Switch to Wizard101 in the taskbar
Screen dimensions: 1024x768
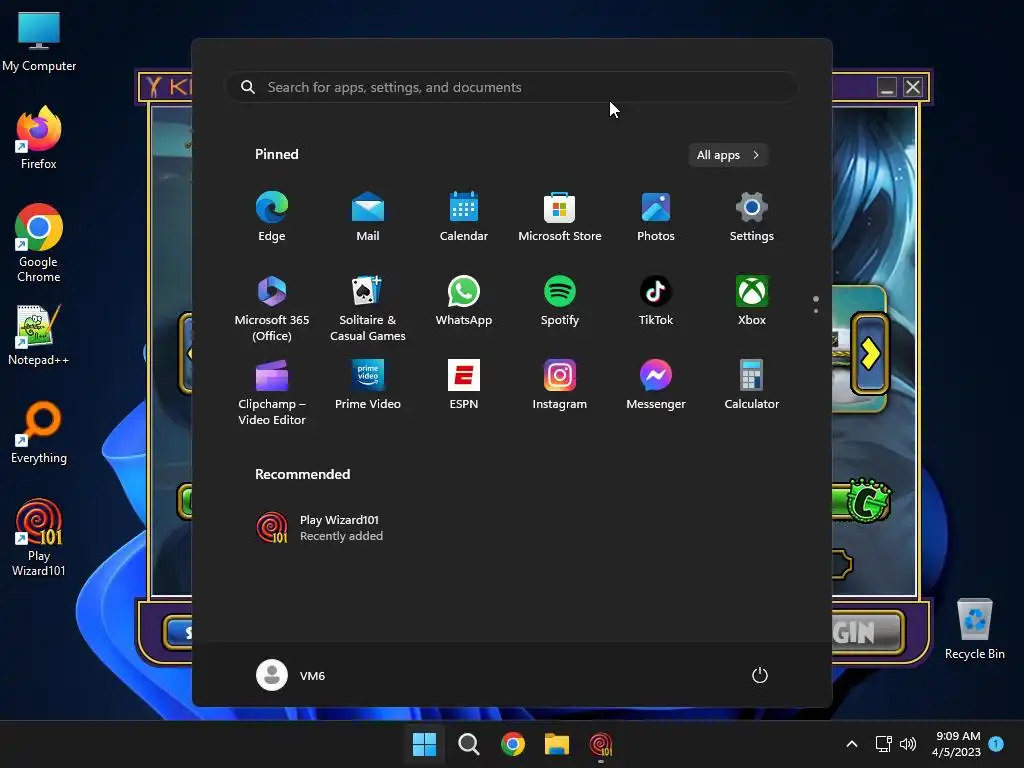[601, 744]
